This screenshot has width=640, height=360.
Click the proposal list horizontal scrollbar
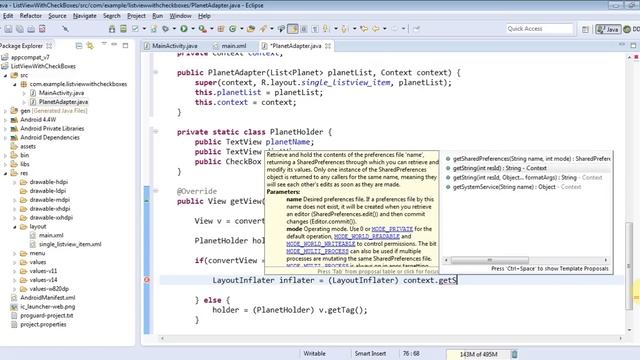(x=489, y=260)
